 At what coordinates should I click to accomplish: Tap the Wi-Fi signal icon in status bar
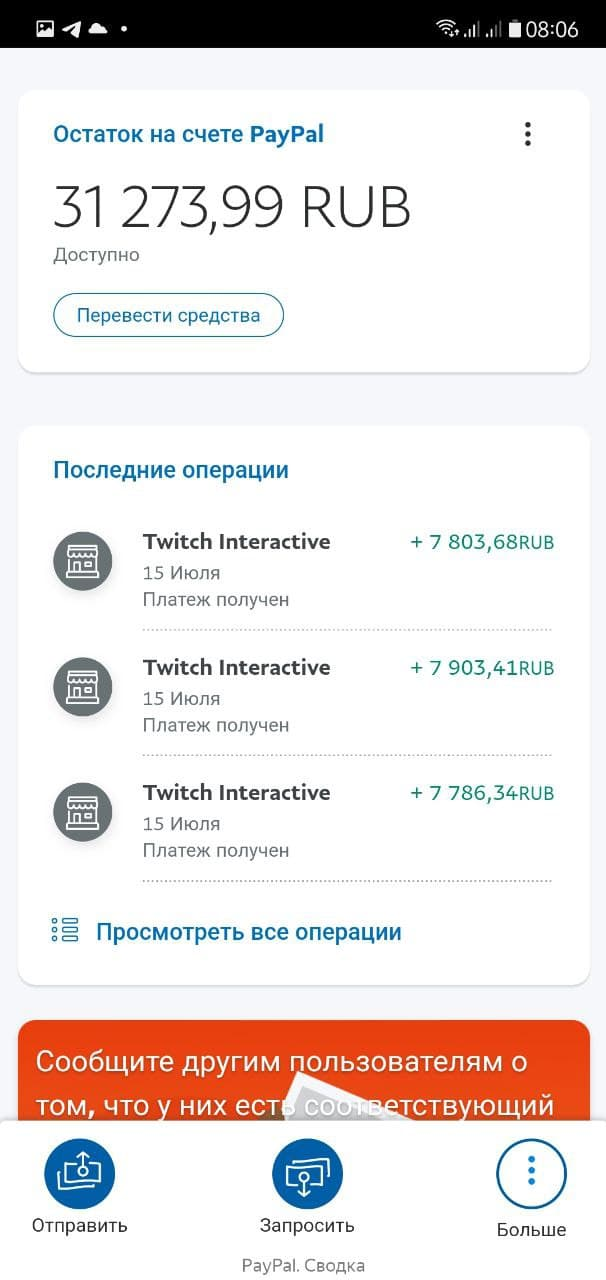(448, 29)
